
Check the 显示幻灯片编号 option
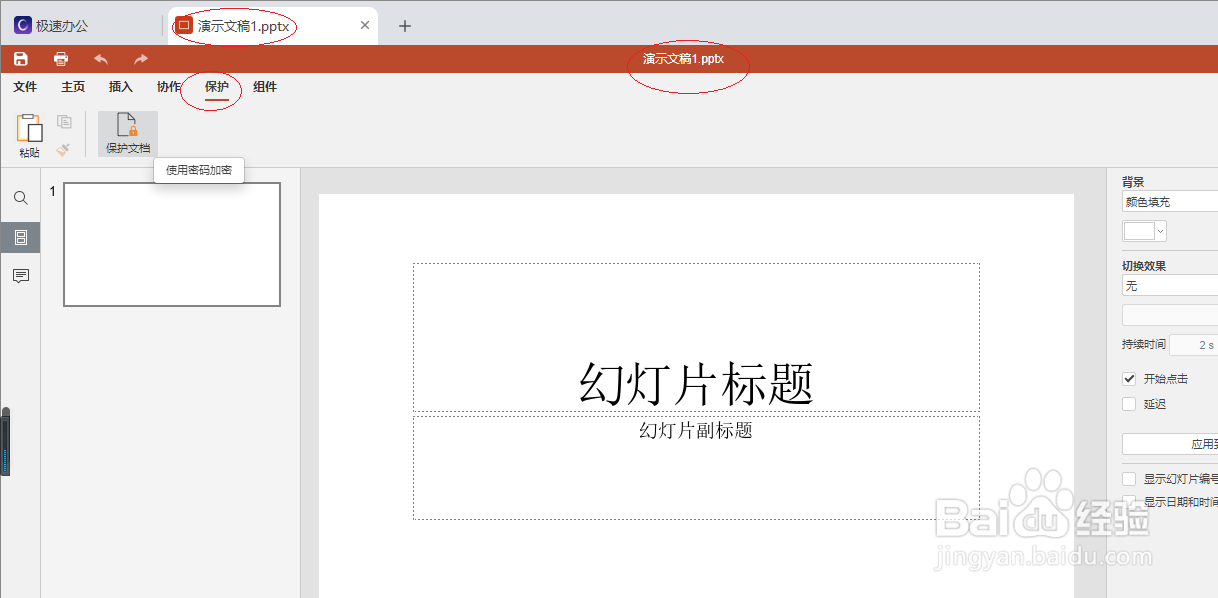[1131, 478]
